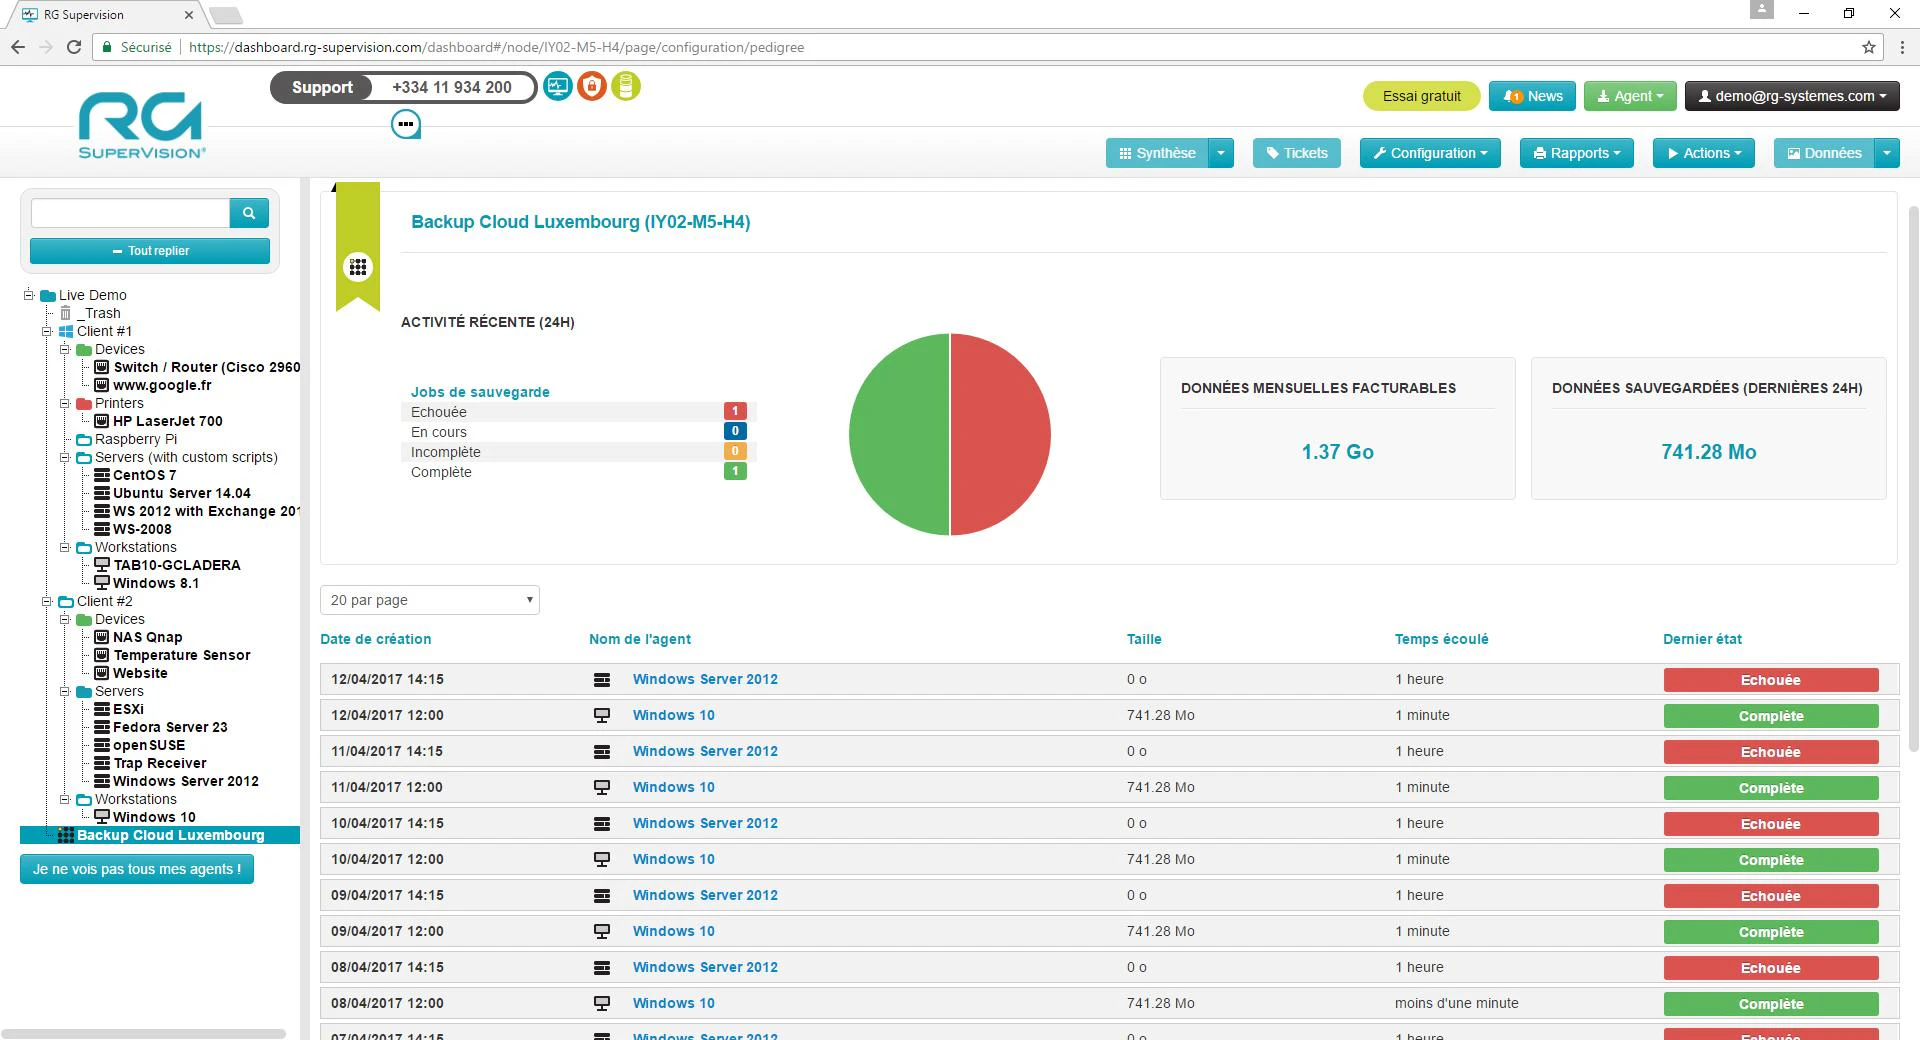Click the search magnifier button in sidebar
The height and width of the screenshot is (1040, 1920).
point(249,212)
